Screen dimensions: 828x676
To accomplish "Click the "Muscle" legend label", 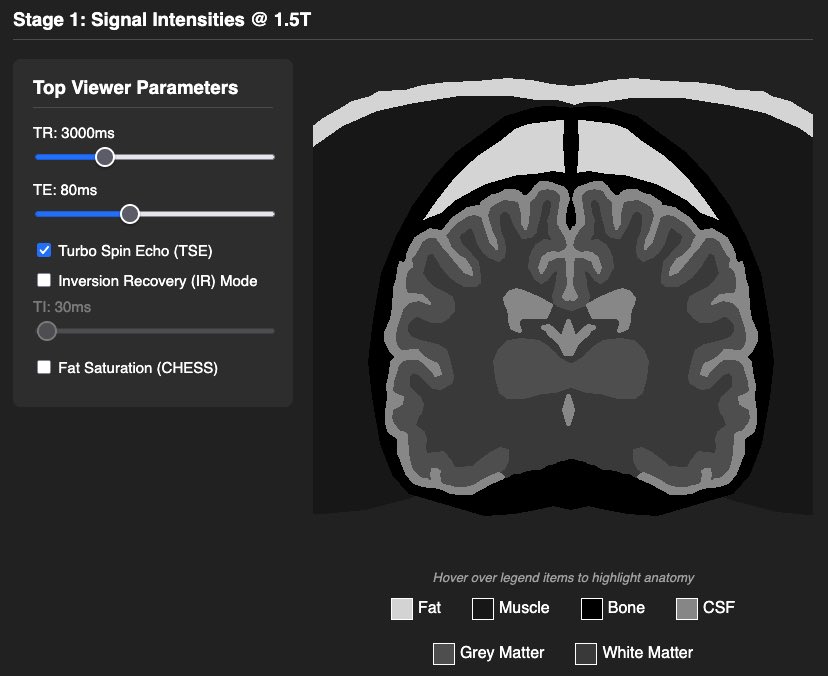I will 524,608.
